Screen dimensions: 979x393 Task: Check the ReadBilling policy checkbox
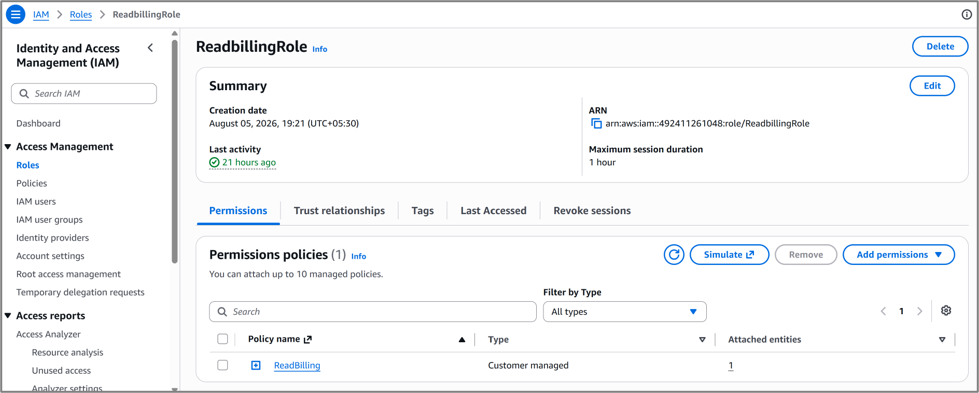pos(222,366)
